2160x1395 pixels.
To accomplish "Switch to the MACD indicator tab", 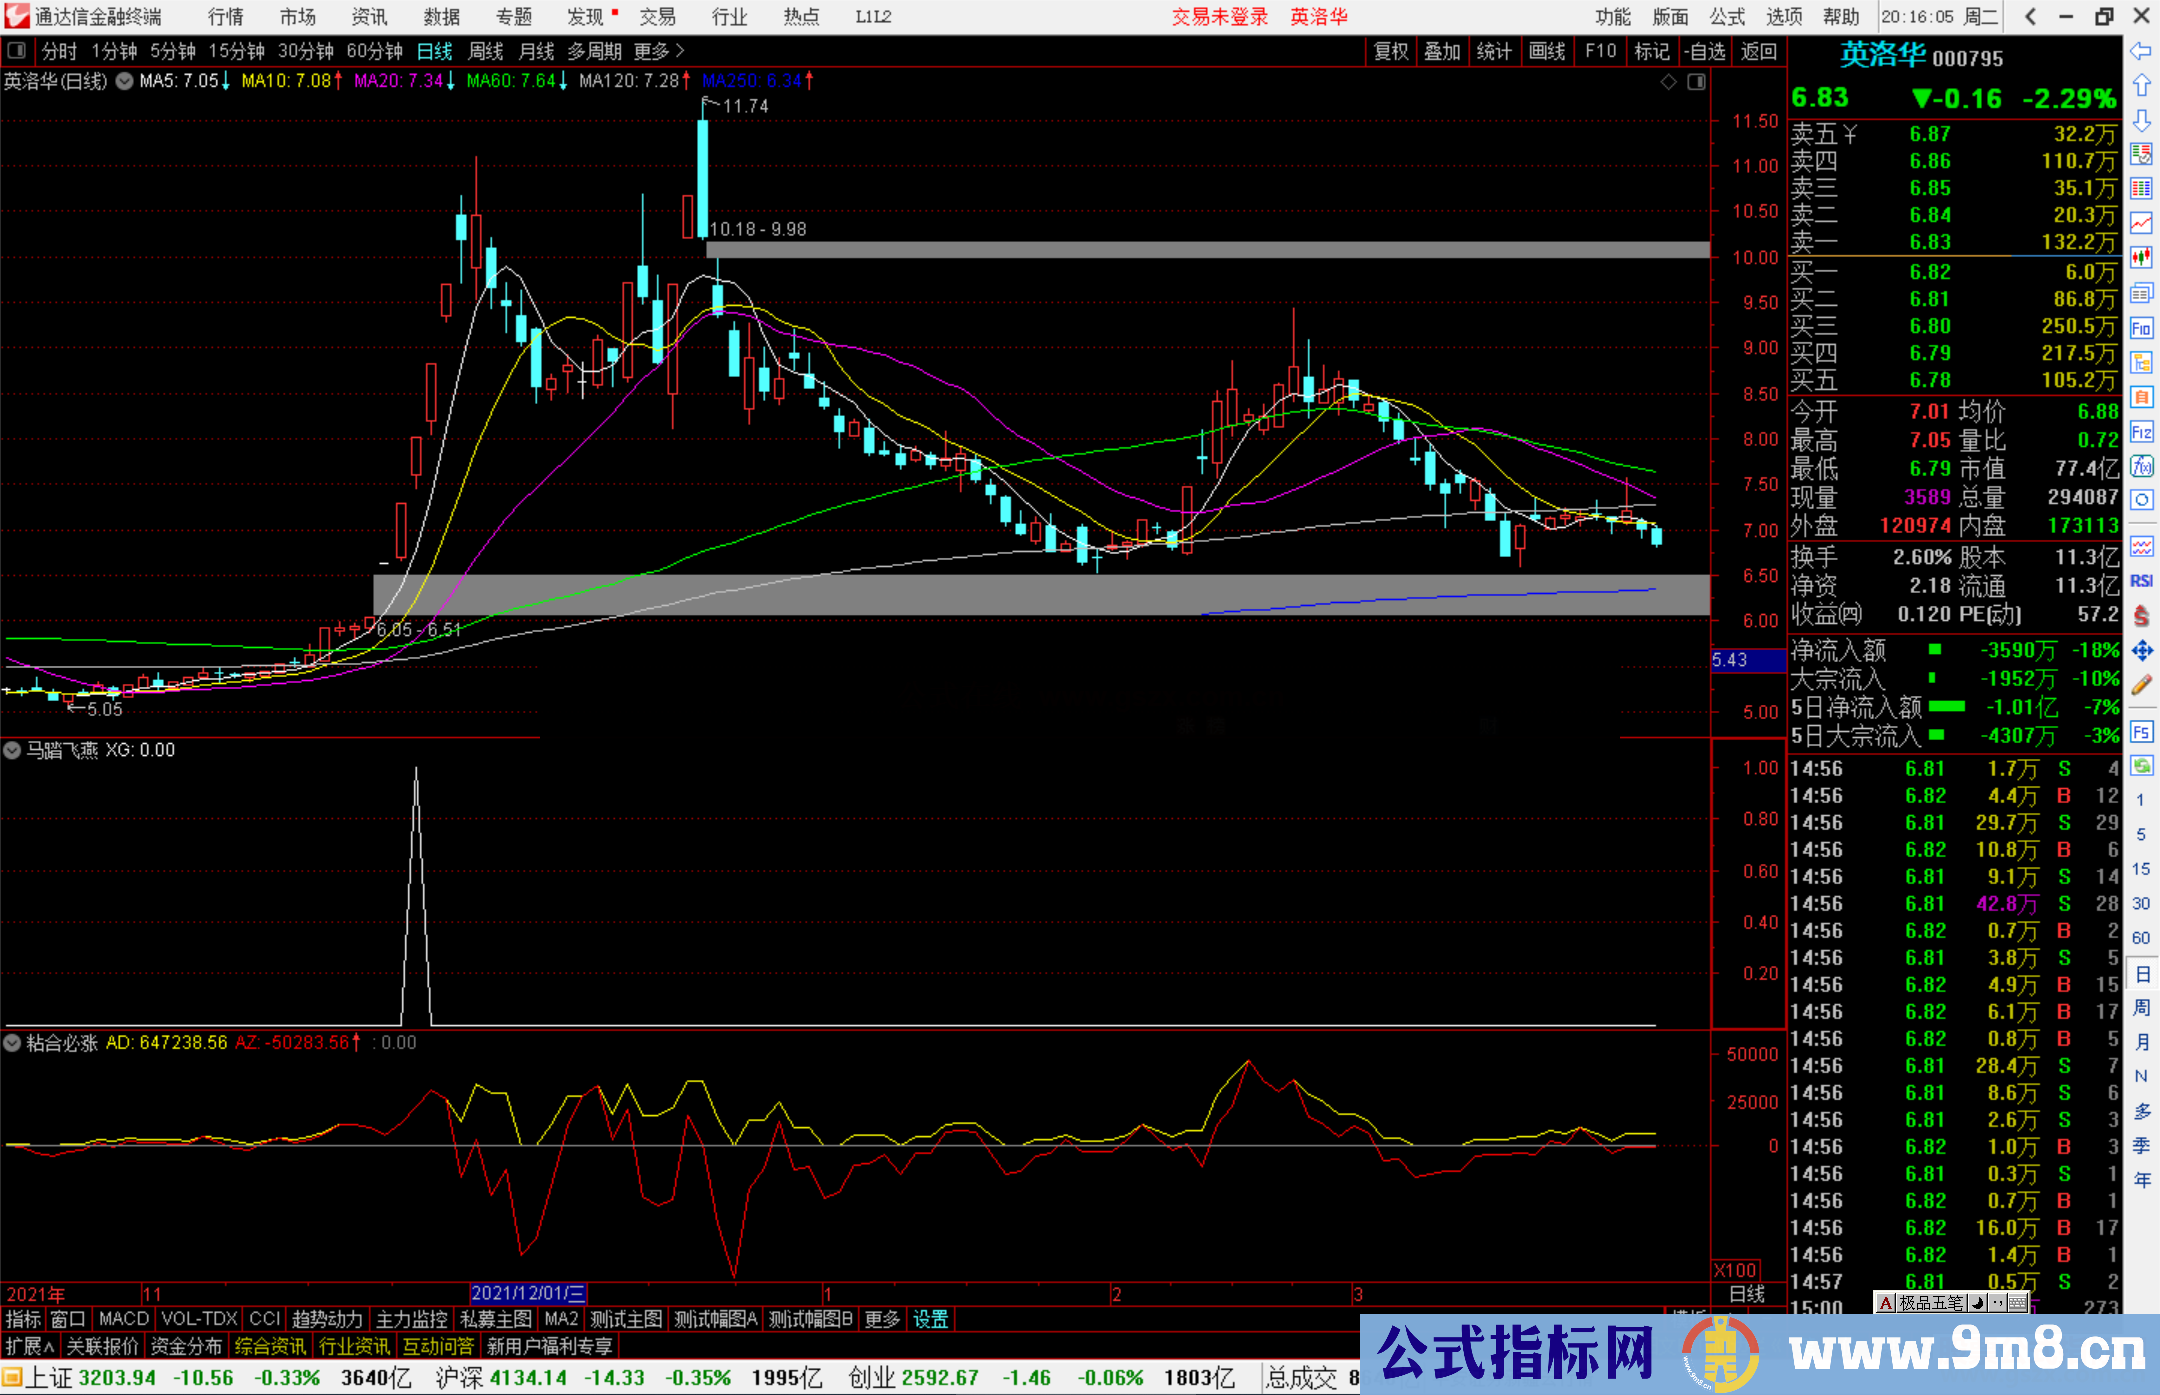I will (x=122, y=1319).
